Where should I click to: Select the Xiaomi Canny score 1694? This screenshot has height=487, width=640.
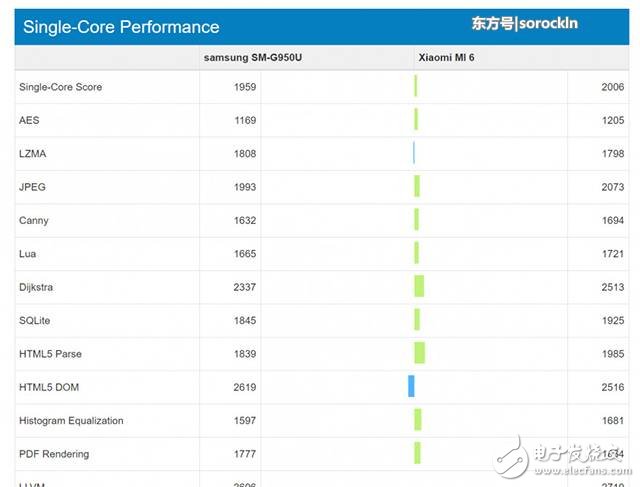[x=613, y=220]
